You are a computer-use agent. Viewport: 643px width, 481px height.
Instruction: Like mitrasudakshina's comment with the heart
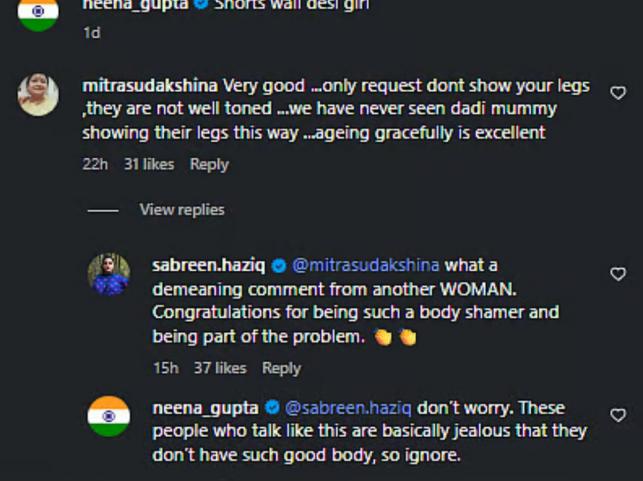[617, 93]
